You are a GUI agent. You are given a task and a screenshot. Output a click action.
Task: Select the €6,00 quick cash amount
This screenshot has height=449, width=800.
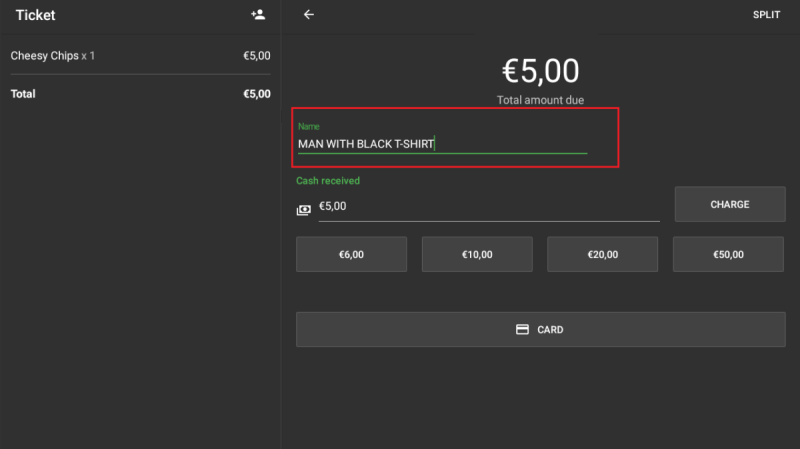(351, 254)
